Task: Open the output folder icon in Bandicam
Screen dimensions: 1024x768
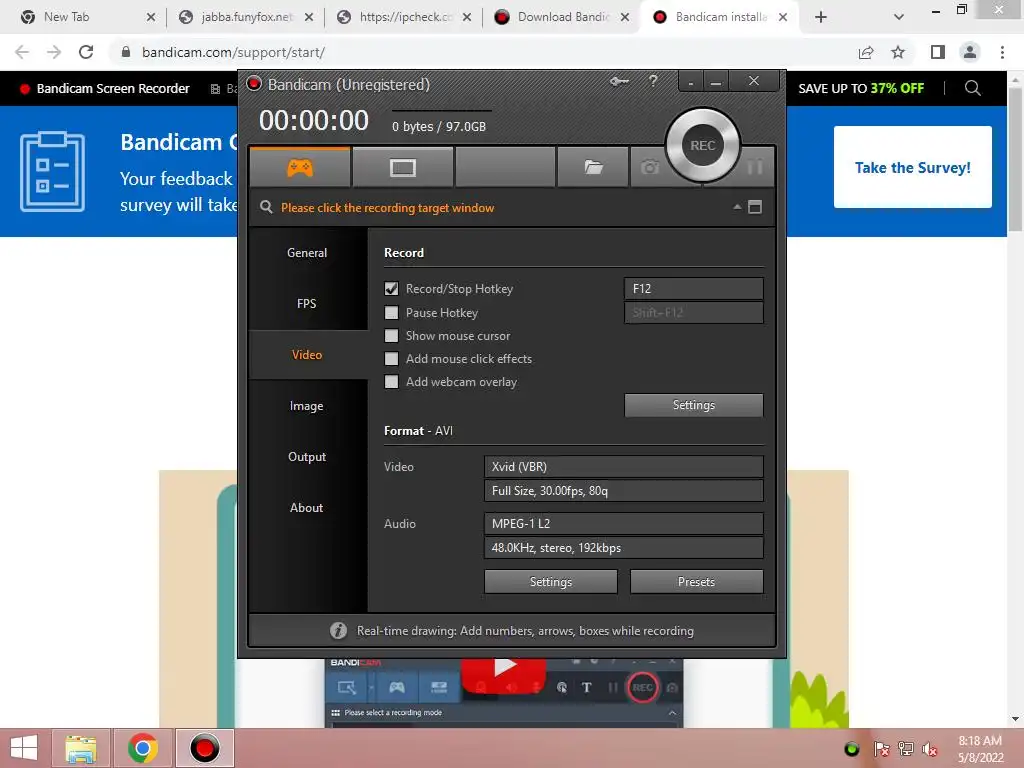Action: click(x=593, y=168)
